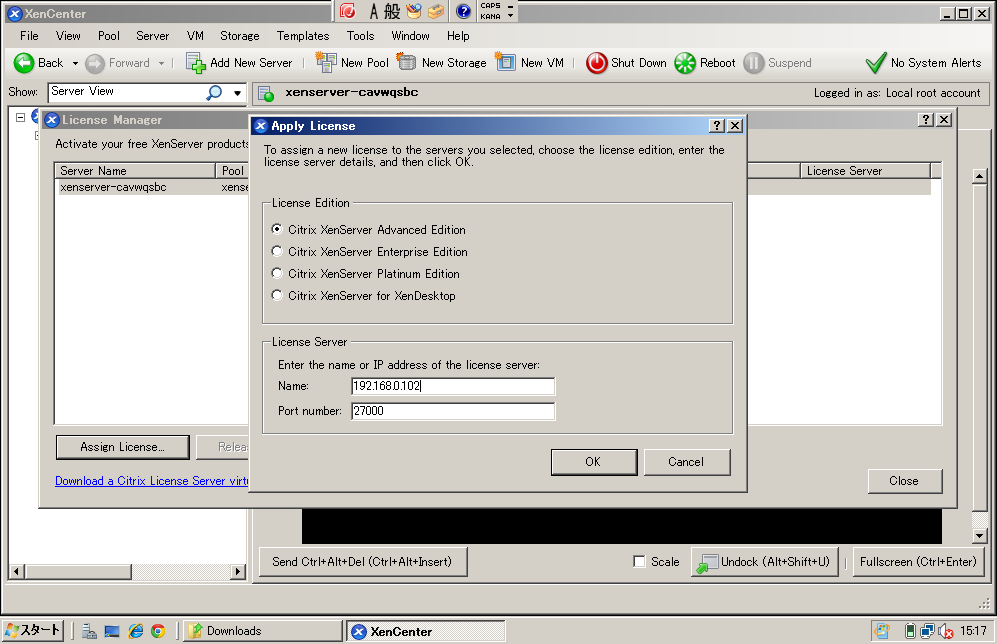The height and width of the screenshot is (644, 997).
Task: Click the Undock (Alt+Shift+U) button
Action: [764, 562]
